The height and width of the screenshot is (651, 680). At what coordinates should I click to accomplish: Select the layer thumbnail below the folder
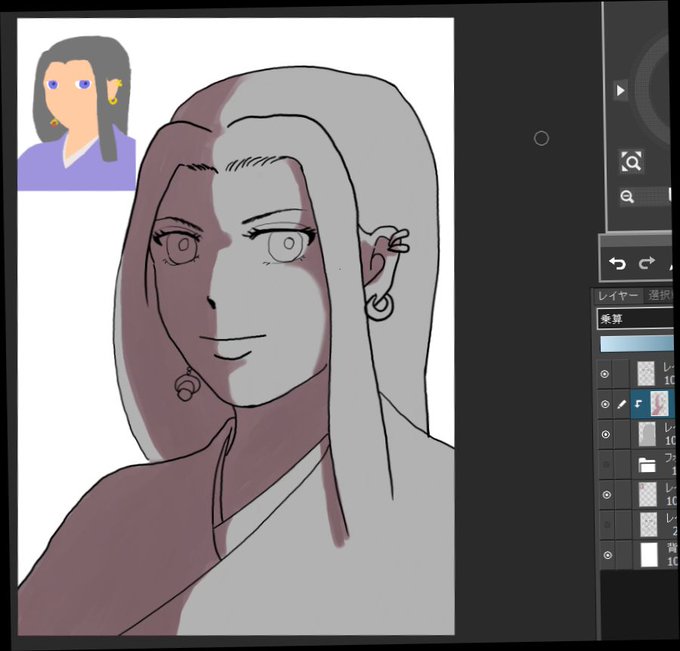click(x=648, y=495)
